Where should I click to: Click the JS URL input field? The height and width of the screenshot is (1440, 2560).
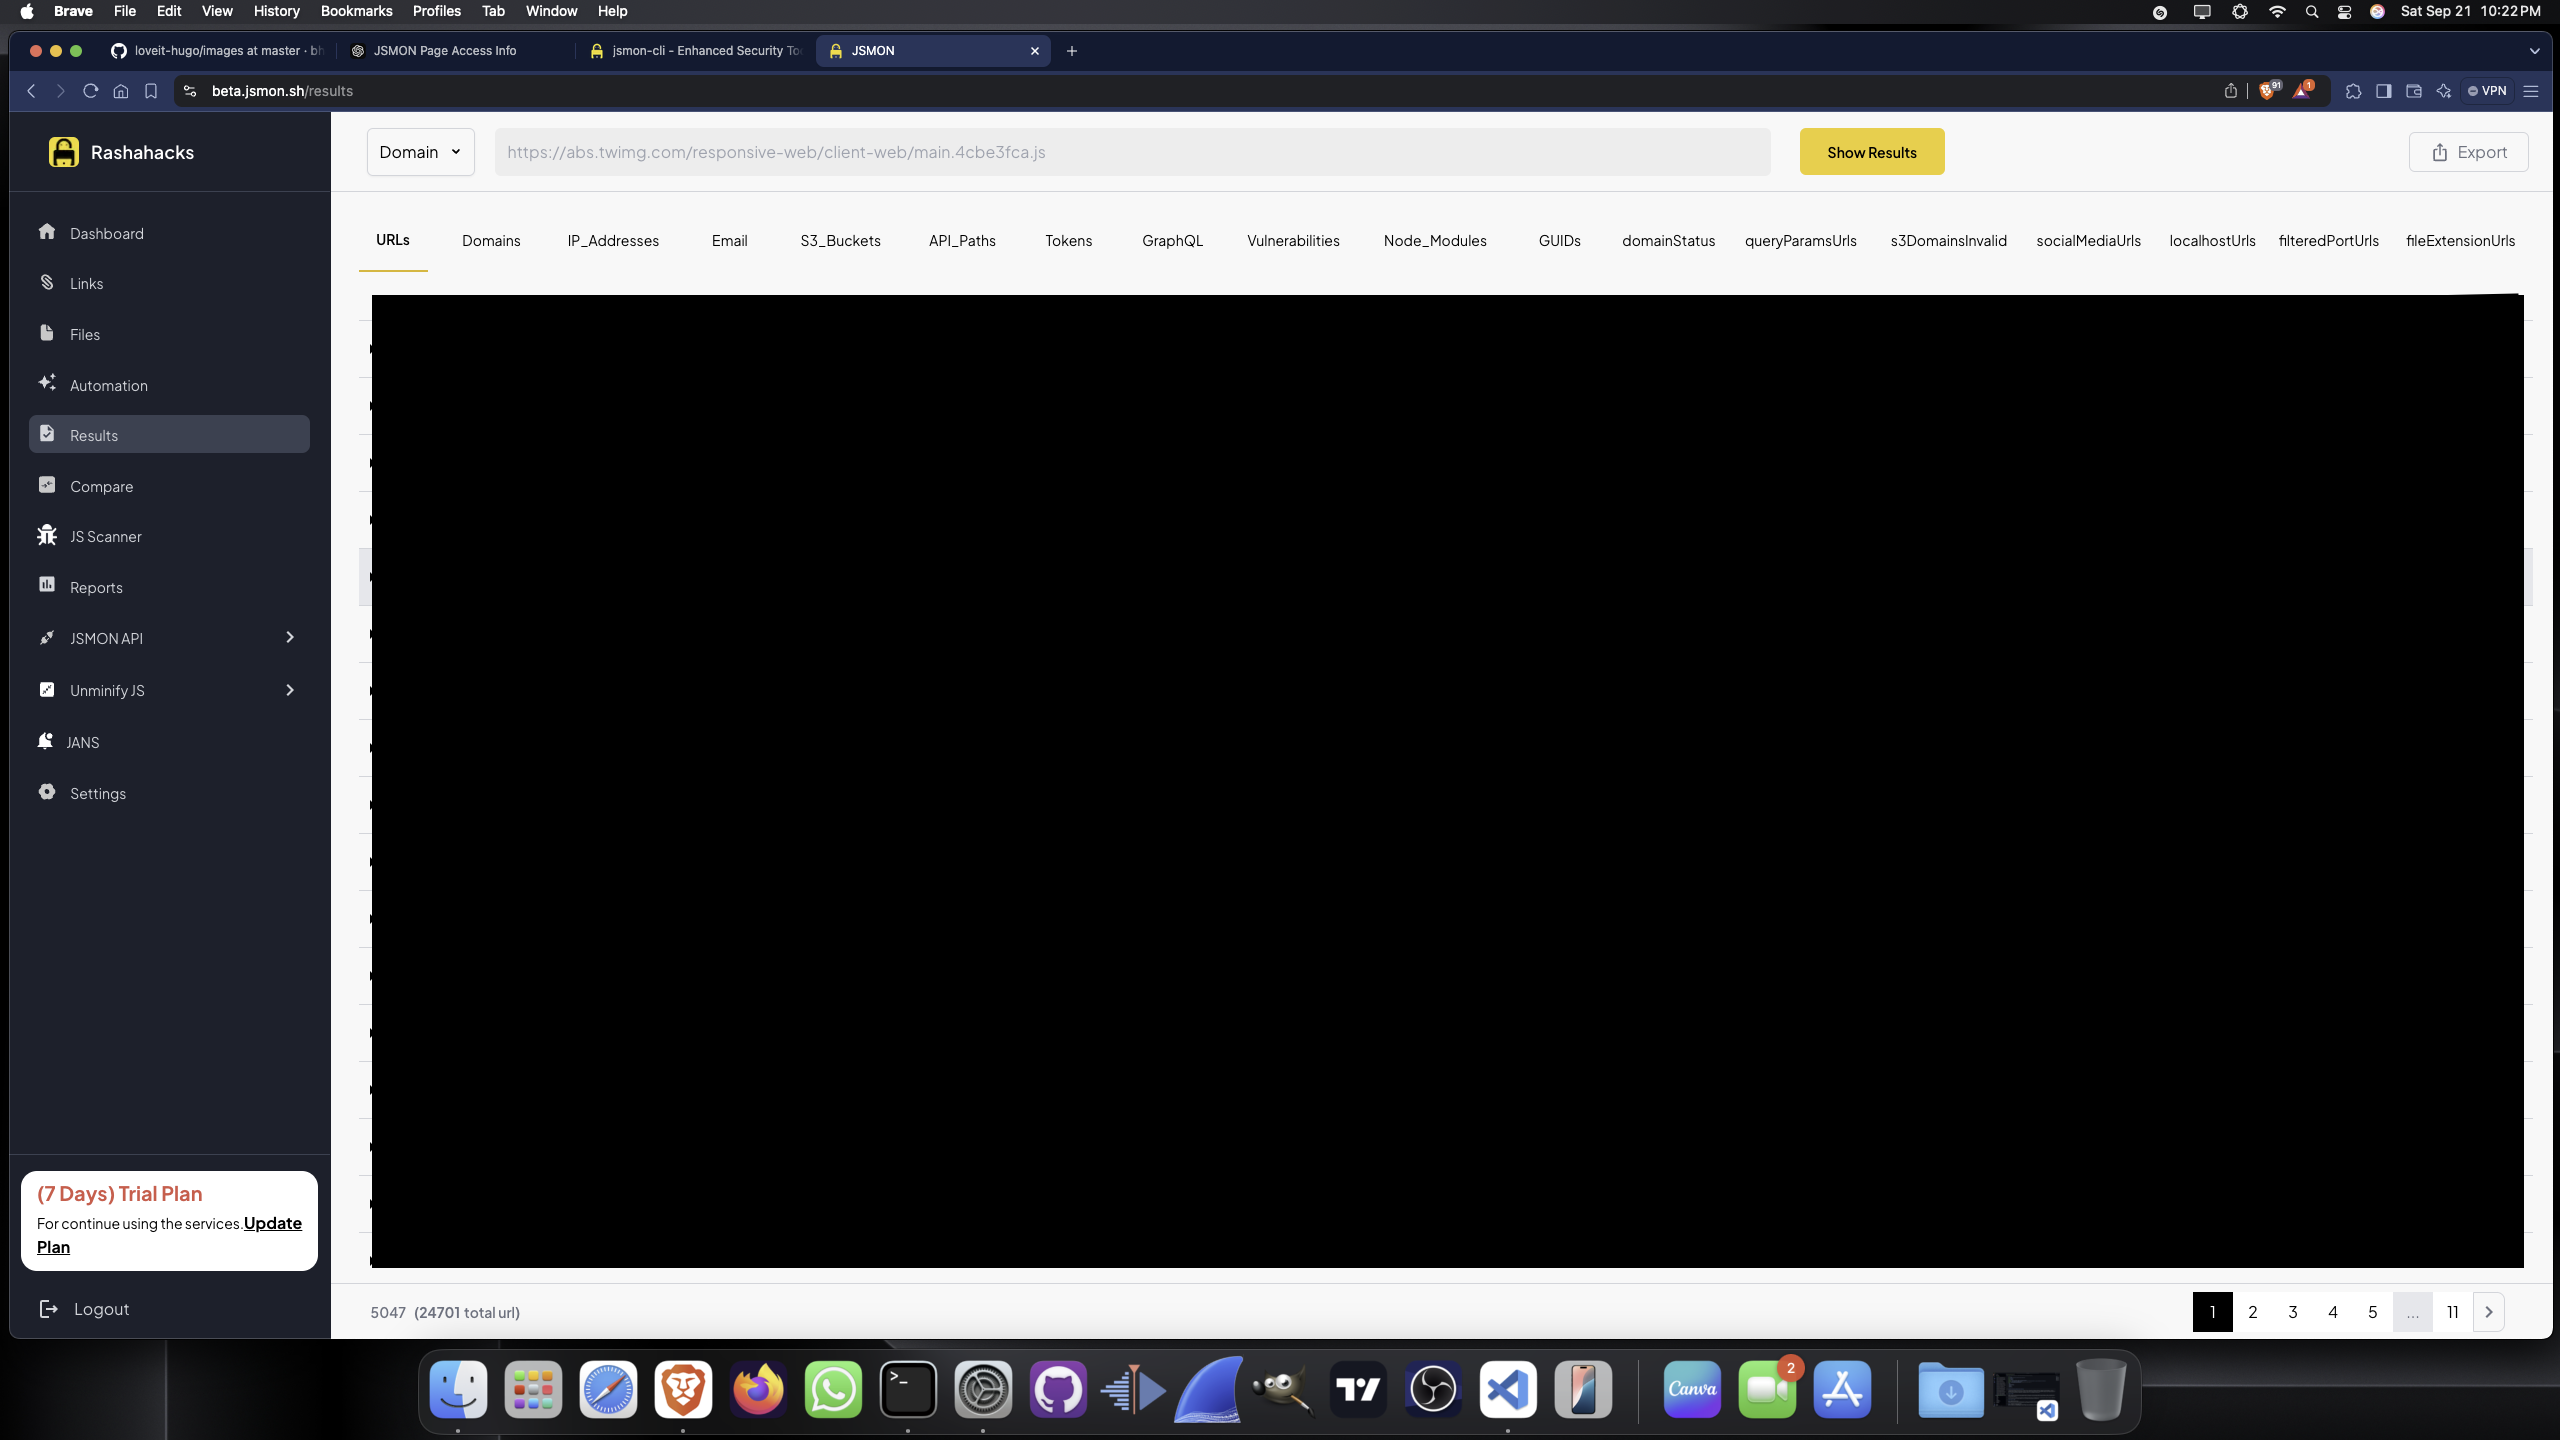(1131, 152)
